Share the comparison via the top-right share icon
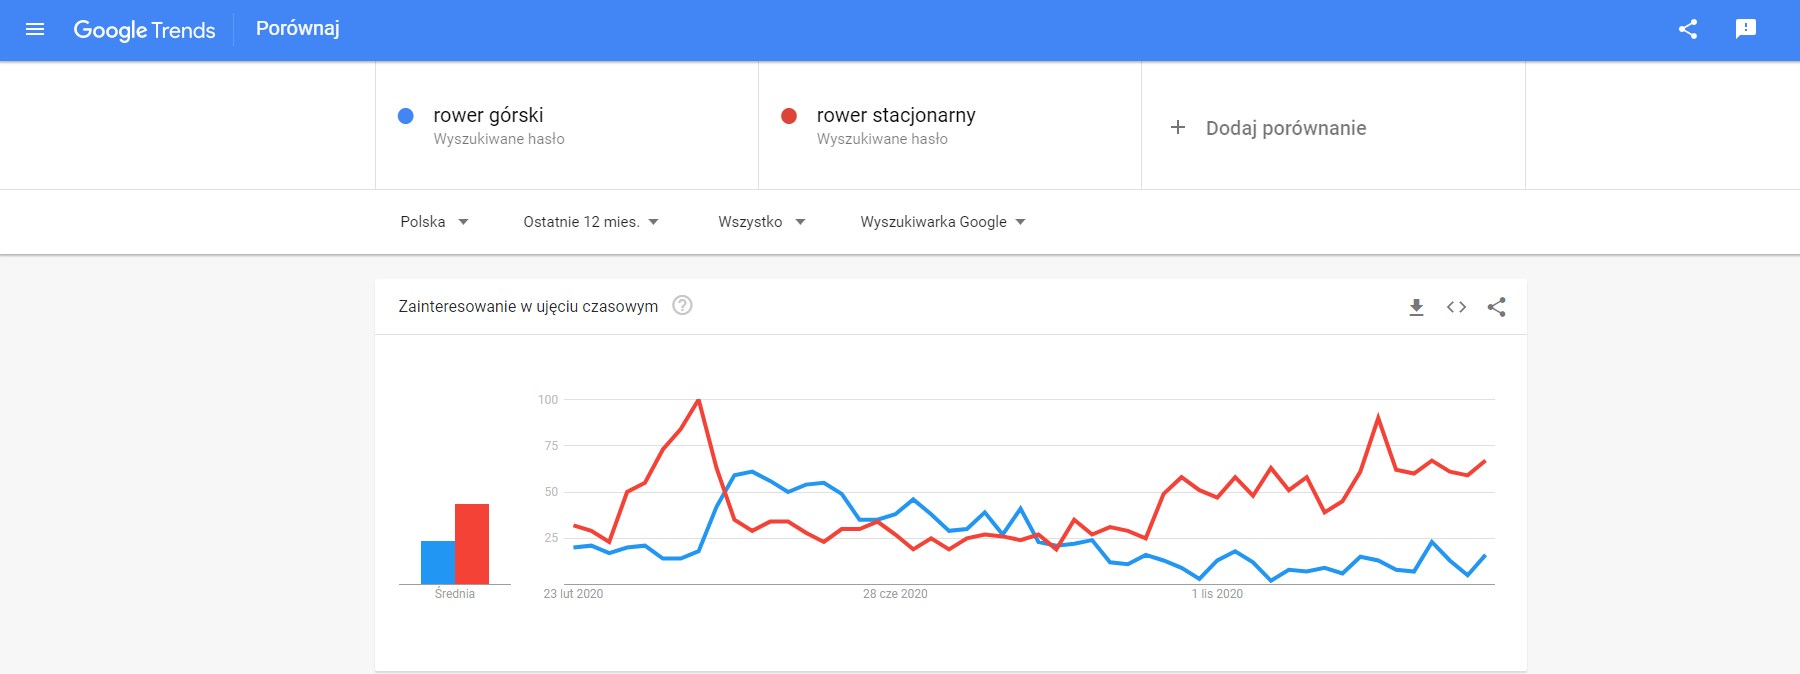This screenshot has width=1800, height=674. [x=1688, y=29]
